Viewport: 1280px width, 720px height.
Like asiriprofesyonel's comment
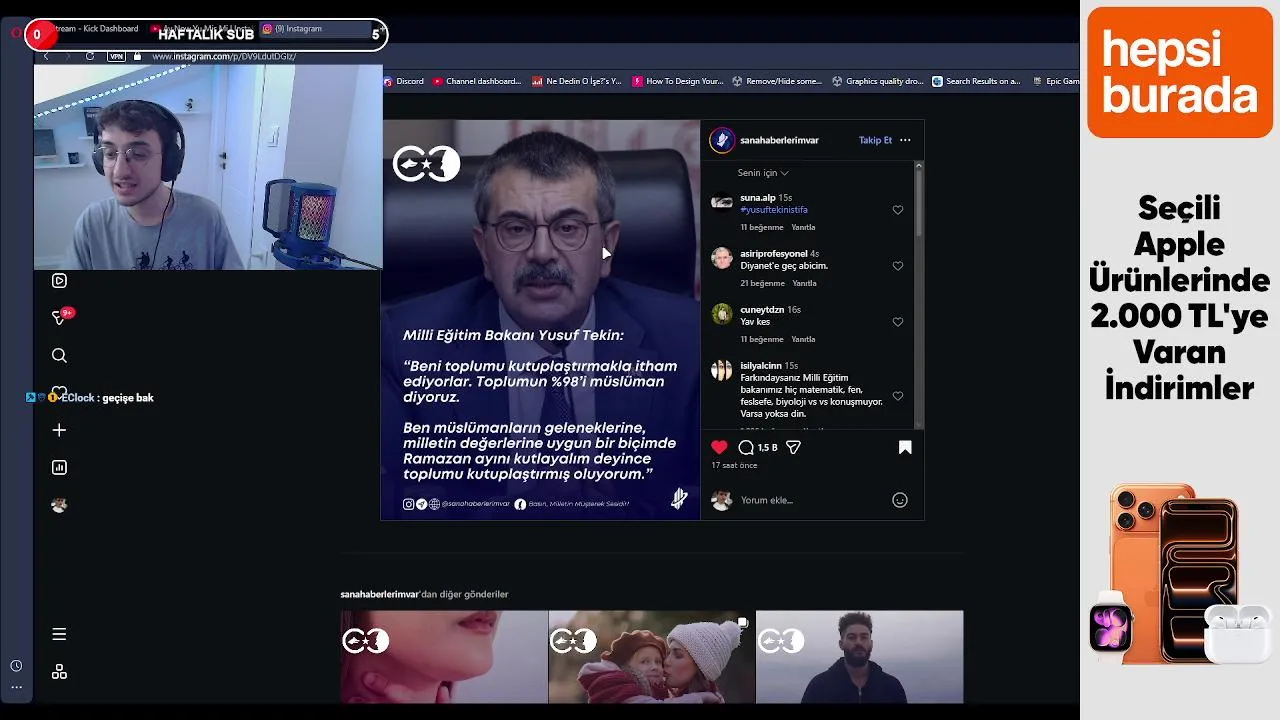(x=898, y=266)
